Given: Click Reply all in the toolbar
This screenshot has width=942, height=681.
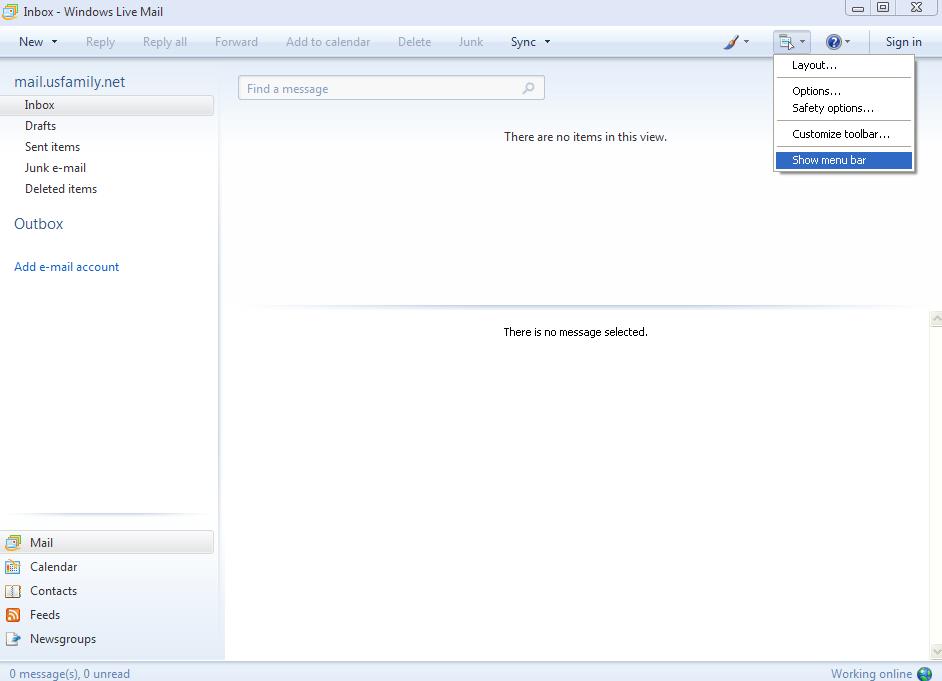Looking at the screenshot, I should coord(165,42).
